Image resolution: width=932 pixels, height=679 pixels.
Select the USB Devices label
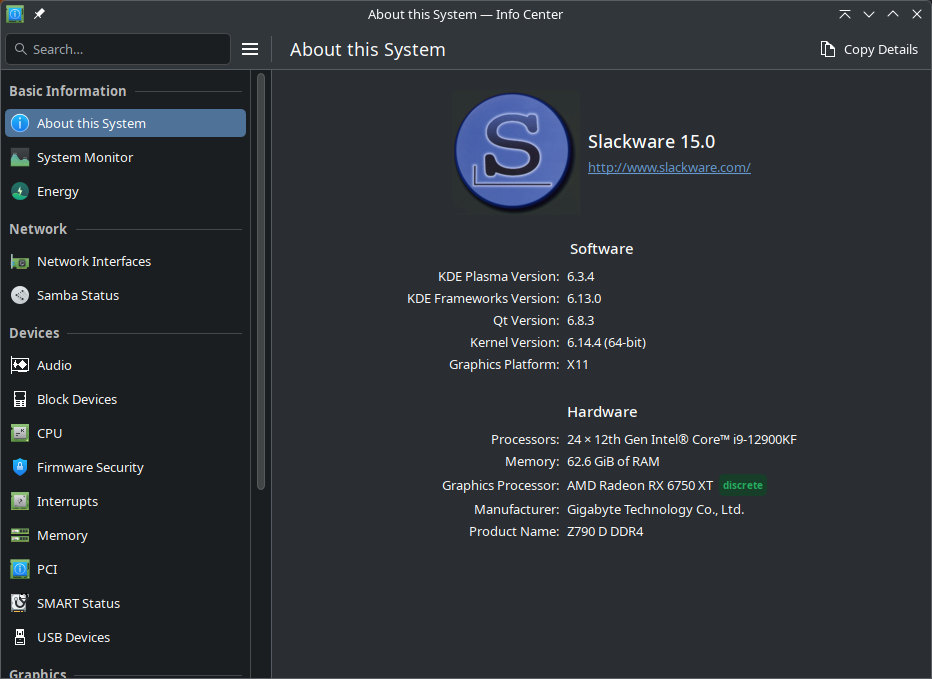coord(74,637)
